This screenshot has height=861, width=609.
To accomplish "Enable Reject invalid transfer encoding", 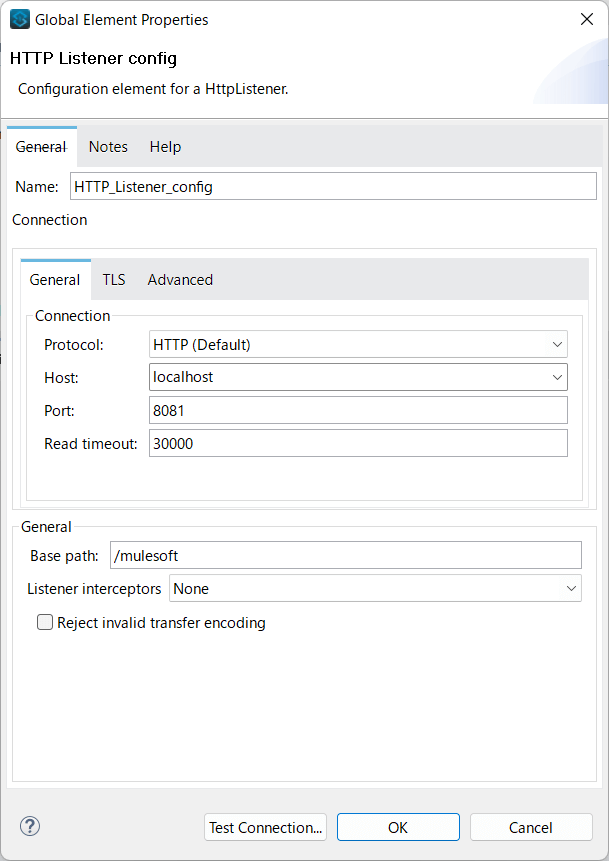I will (45, 623).
